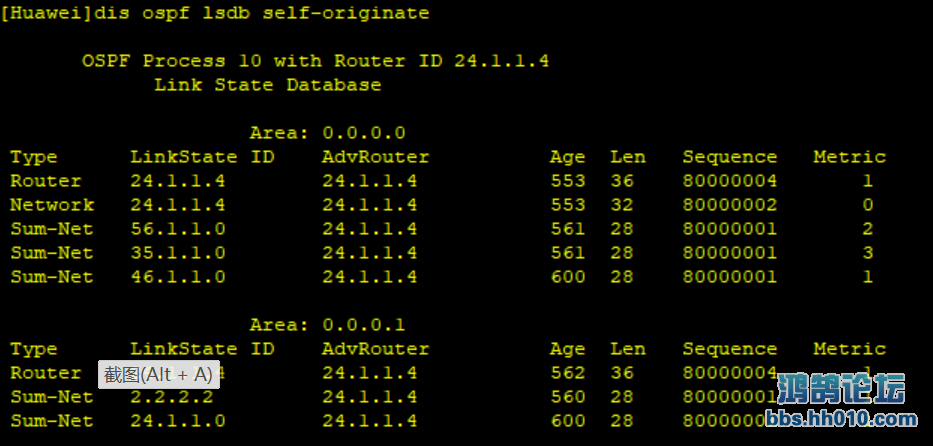Click the Metric column header in Area 0
This screenshot has height=446, width=933.
pos(850,157)
